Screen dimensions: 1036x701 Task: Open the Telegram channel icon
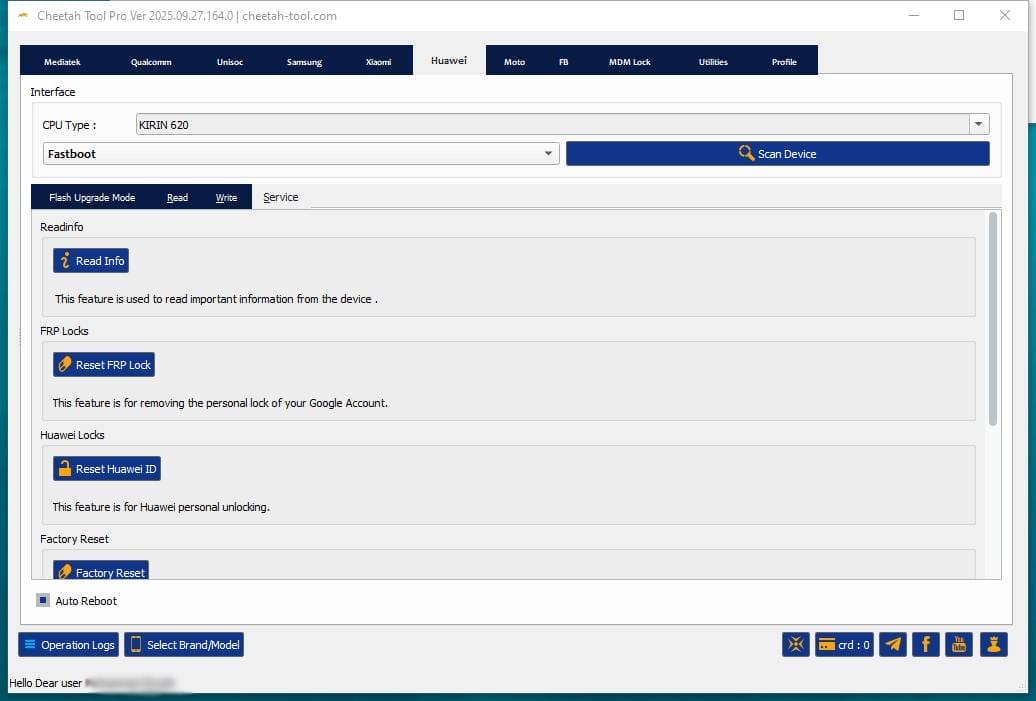pyautogui.click(x=893, y=645)
